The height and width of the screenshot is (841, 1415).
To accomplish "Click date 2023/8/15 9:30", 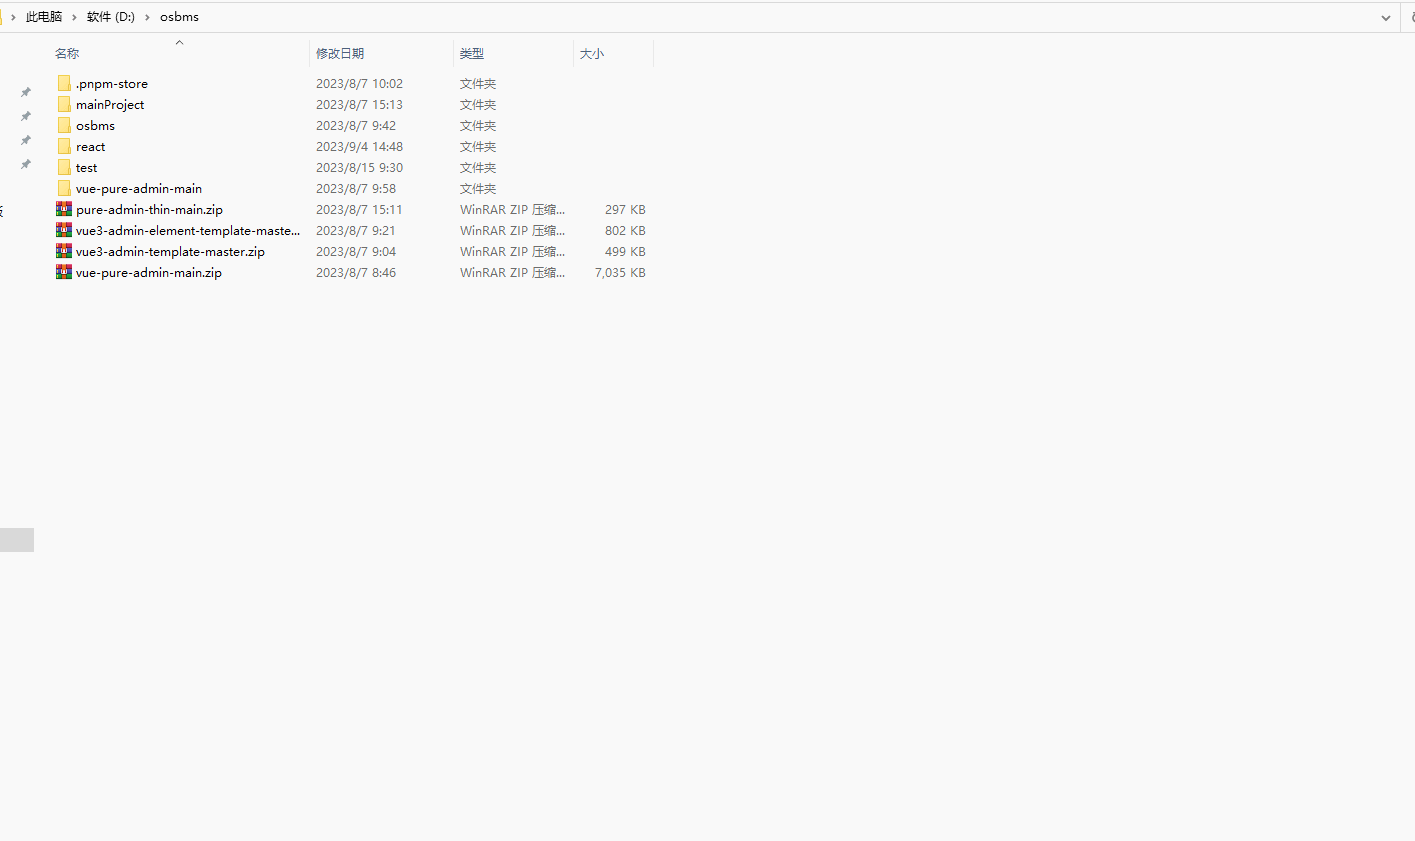I will (359, 168).
